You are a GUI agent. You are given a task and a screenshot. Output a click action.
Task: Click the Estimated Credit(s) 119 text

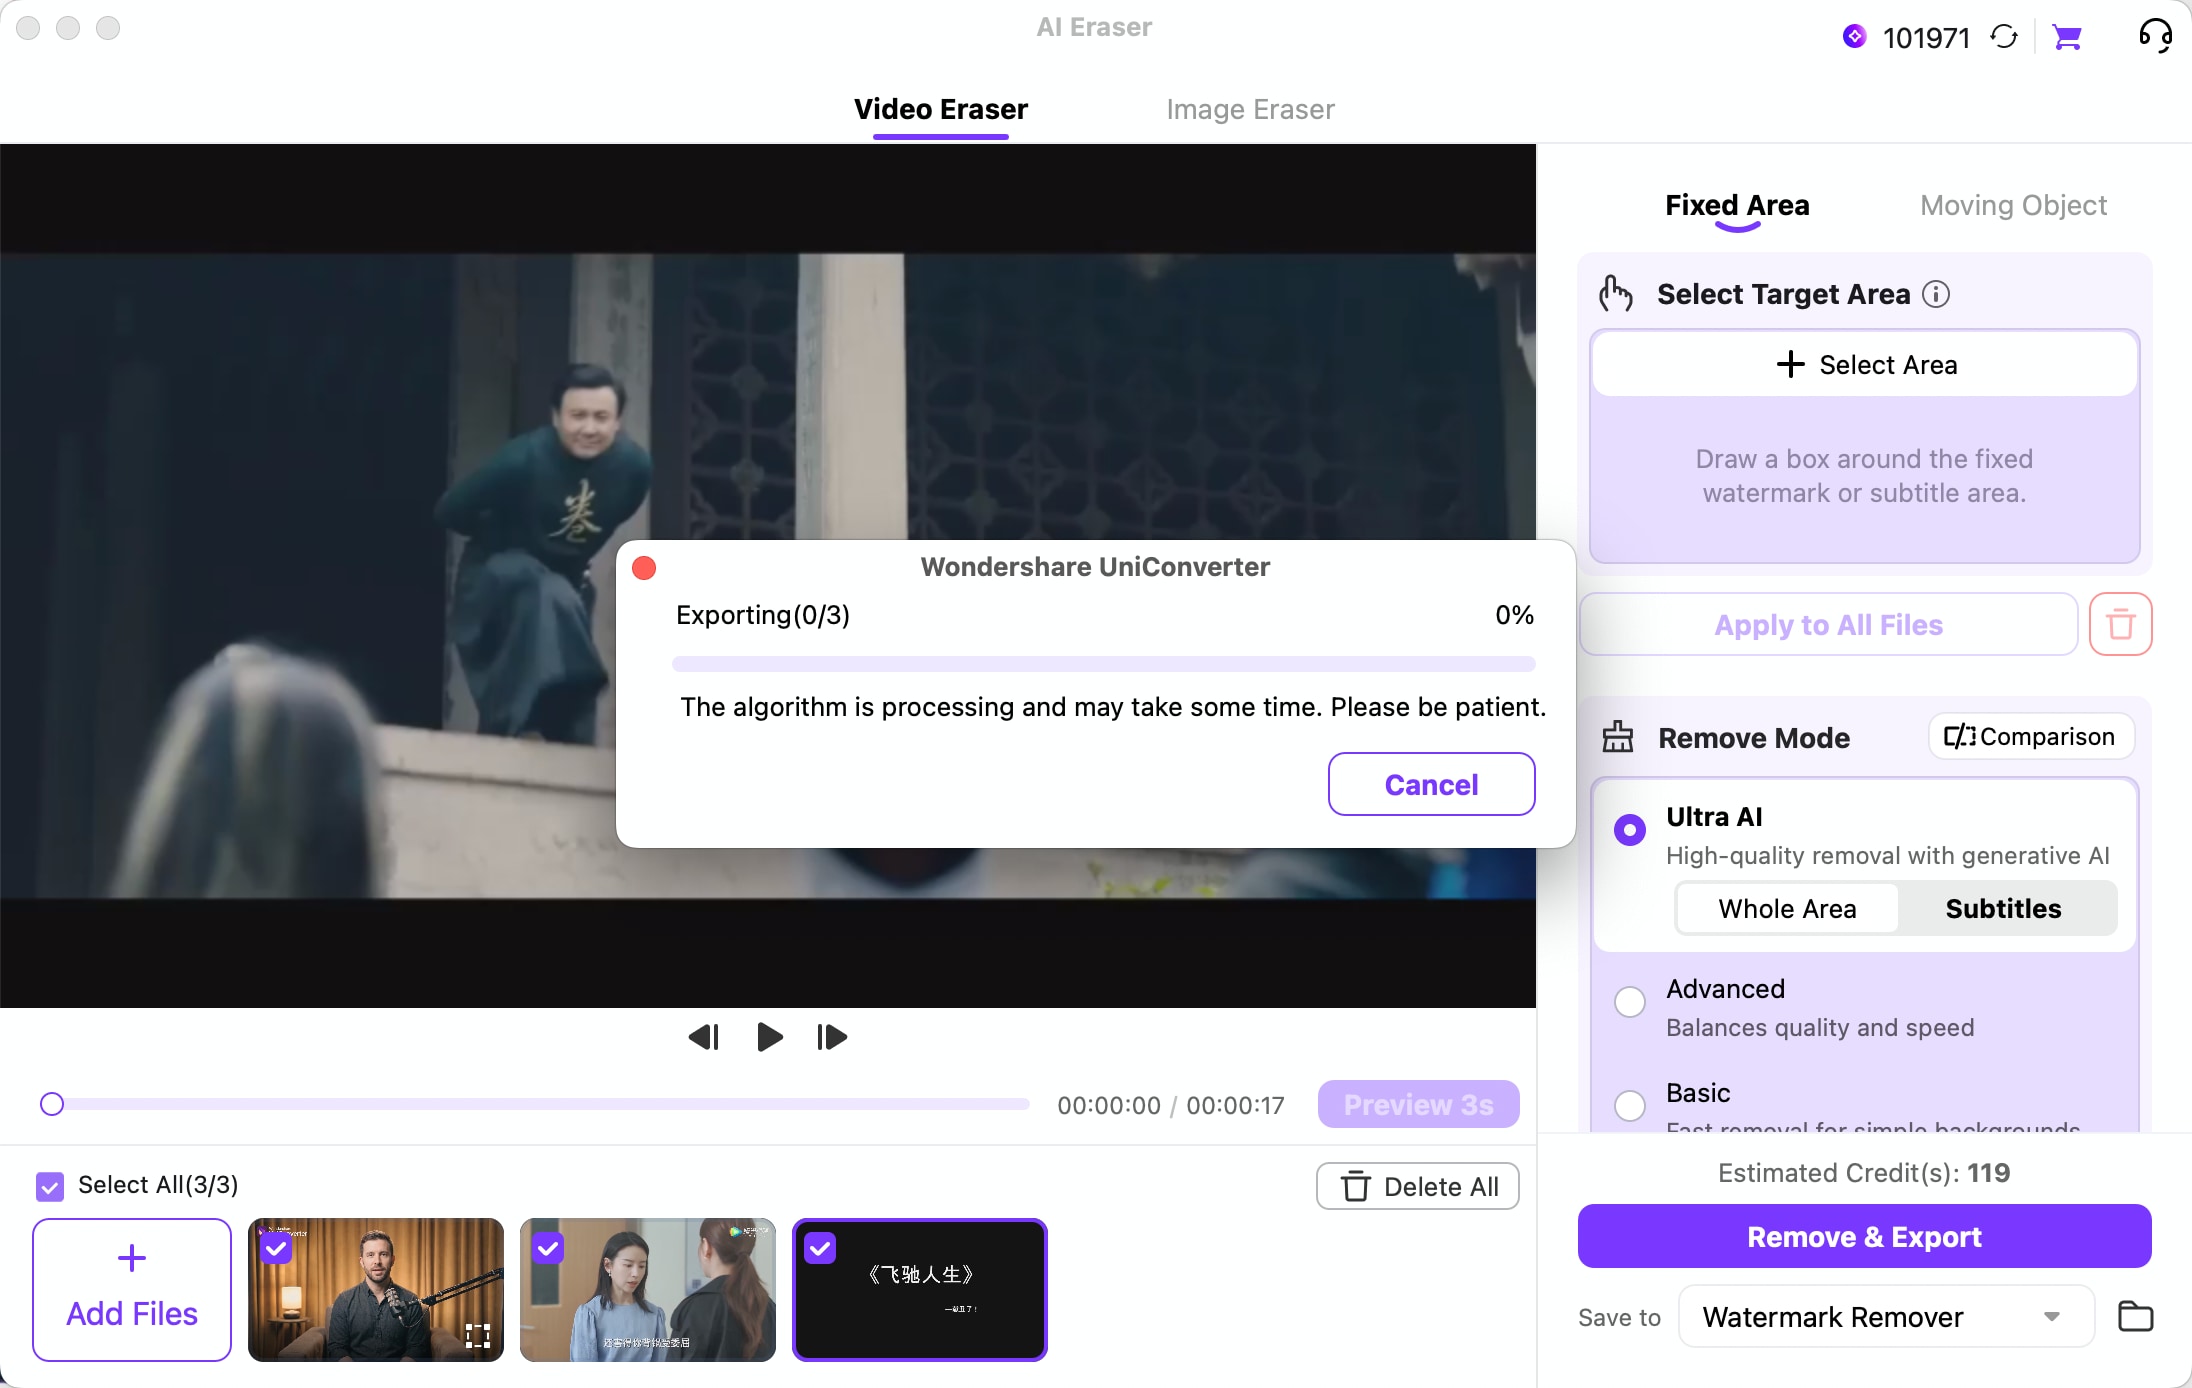1864,1172
